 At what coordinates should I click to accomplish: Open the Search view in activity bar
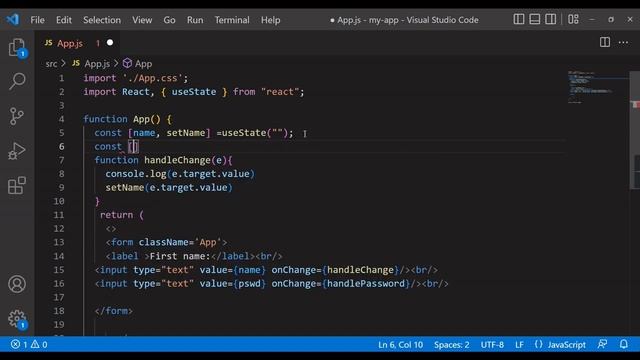(17, 81)
